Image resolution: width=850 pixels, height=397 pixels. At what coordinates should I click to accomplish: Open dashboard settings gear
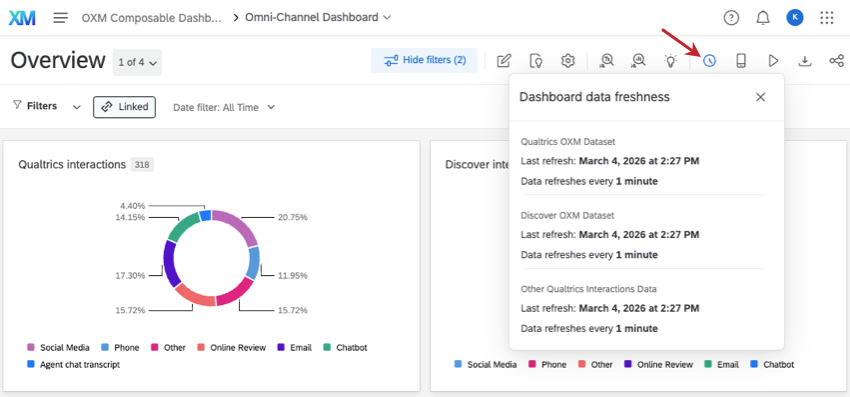[568, 61]
